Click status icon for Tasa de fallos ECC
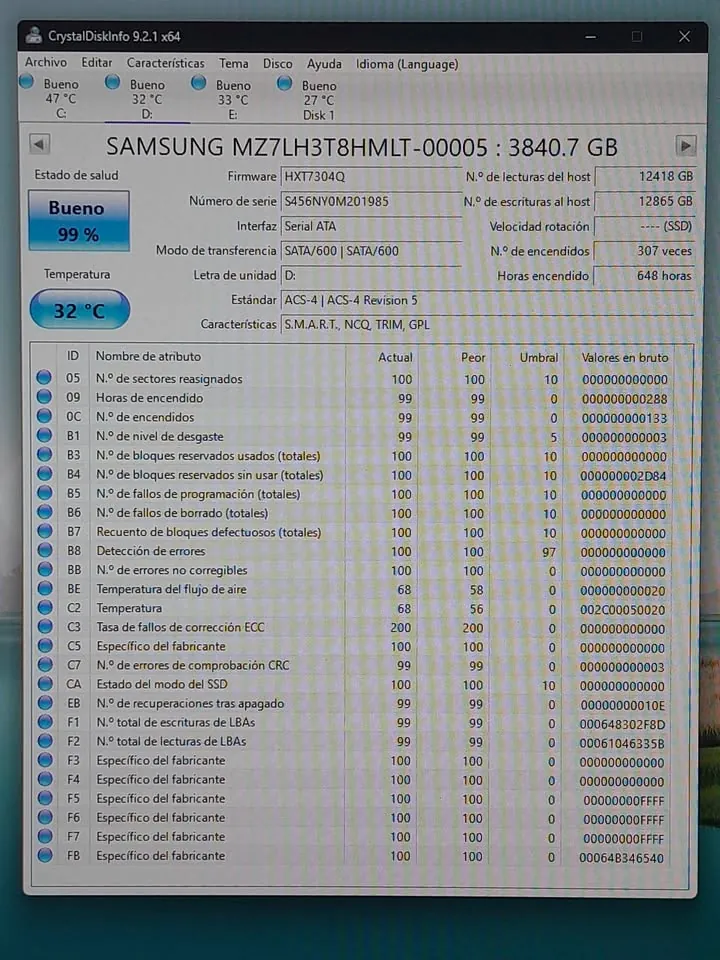The width and height of the screenshot is (720, 960). 44,625
